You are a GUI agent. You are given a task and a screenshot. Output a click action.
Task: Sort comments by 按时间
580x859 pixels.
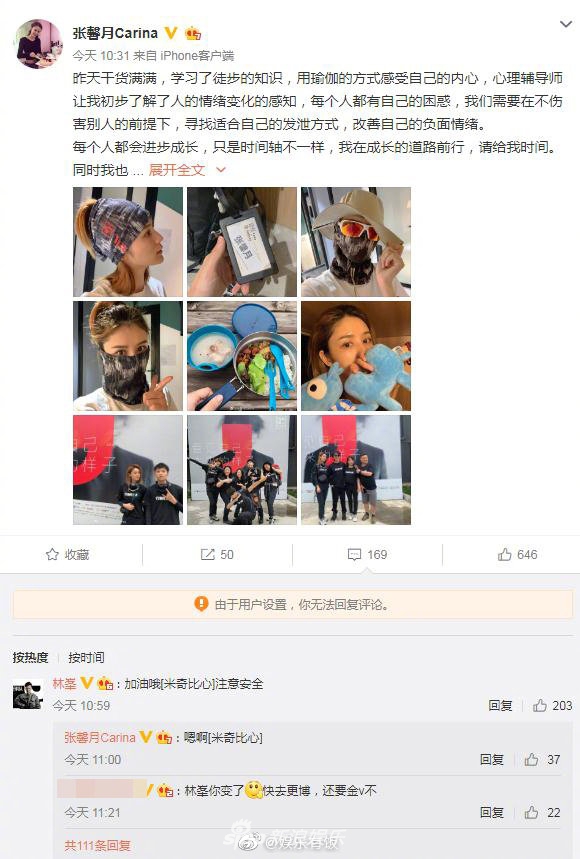coord(86,657)
